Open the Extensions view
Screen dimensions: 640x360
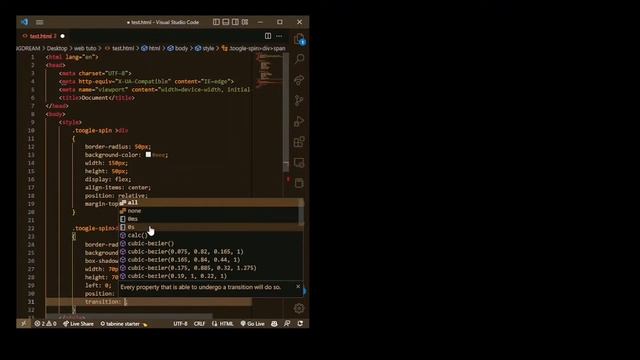coord(299,142)
